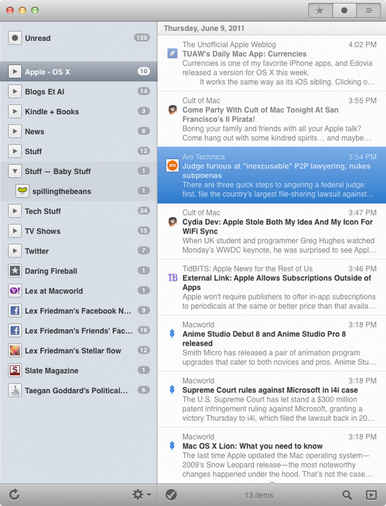Open Mac OS X Lion: What you need article
This screenshot has height=506, width=386.
click(x=272, y=455)
